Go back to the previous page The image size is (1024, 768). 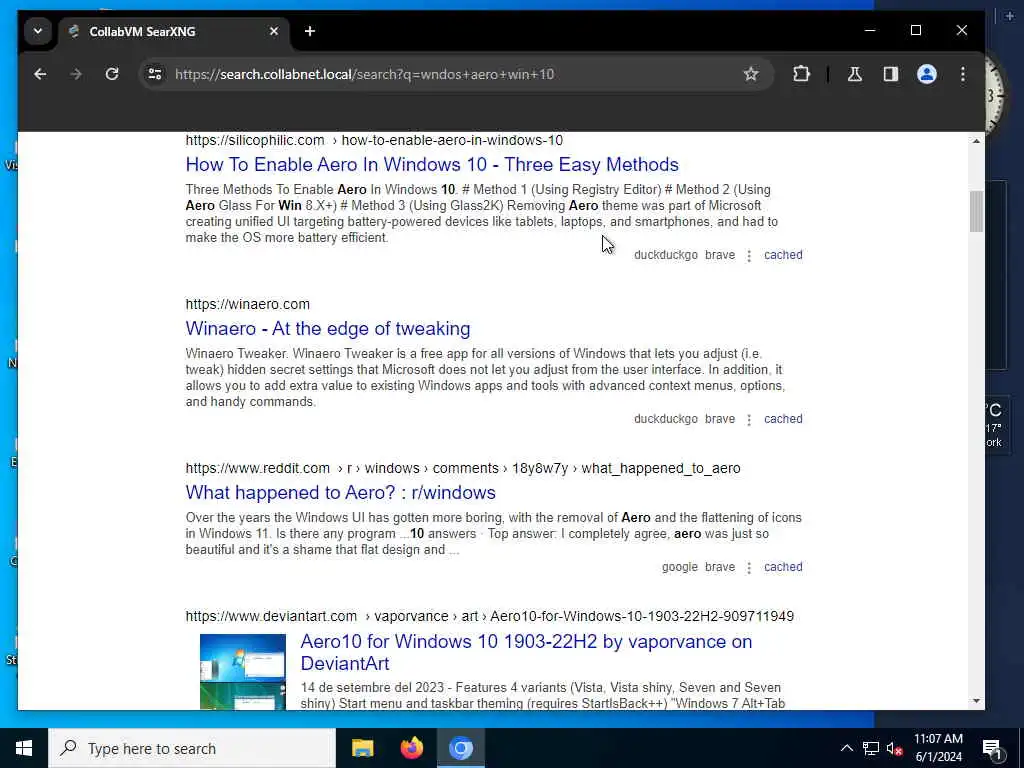click(40, 74)
